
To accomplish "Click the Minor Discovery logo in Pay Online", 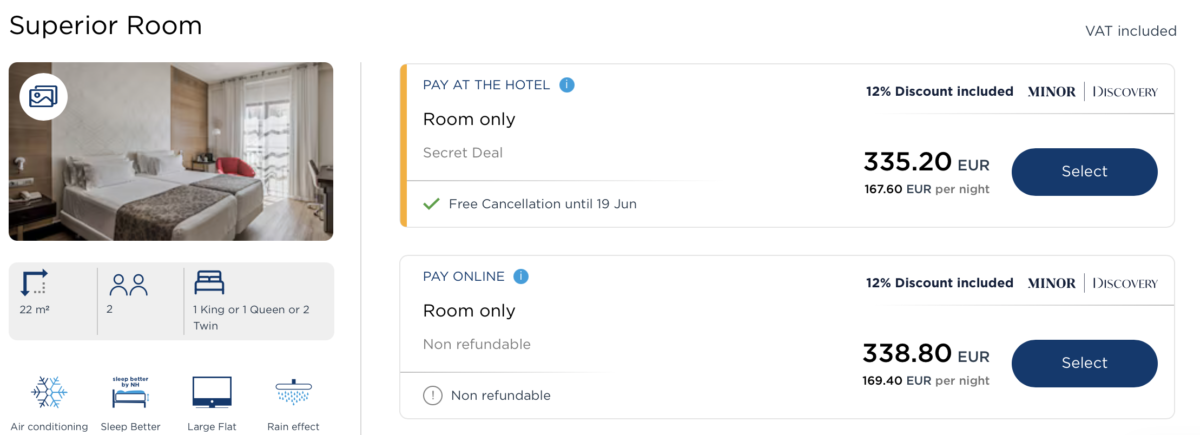I will pos(1092,283).
